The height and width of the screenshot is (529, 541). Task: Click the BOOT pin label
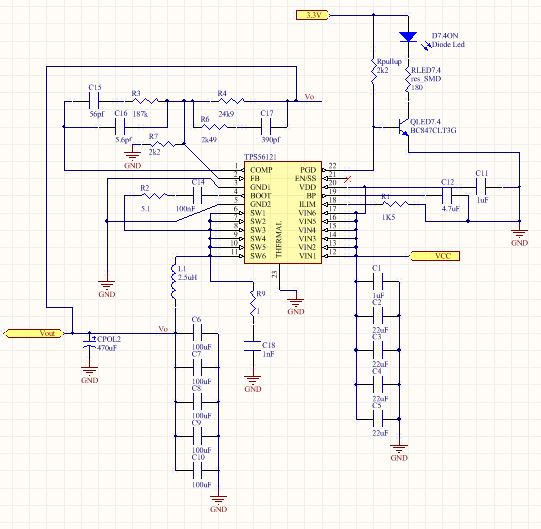coord(260,196)
